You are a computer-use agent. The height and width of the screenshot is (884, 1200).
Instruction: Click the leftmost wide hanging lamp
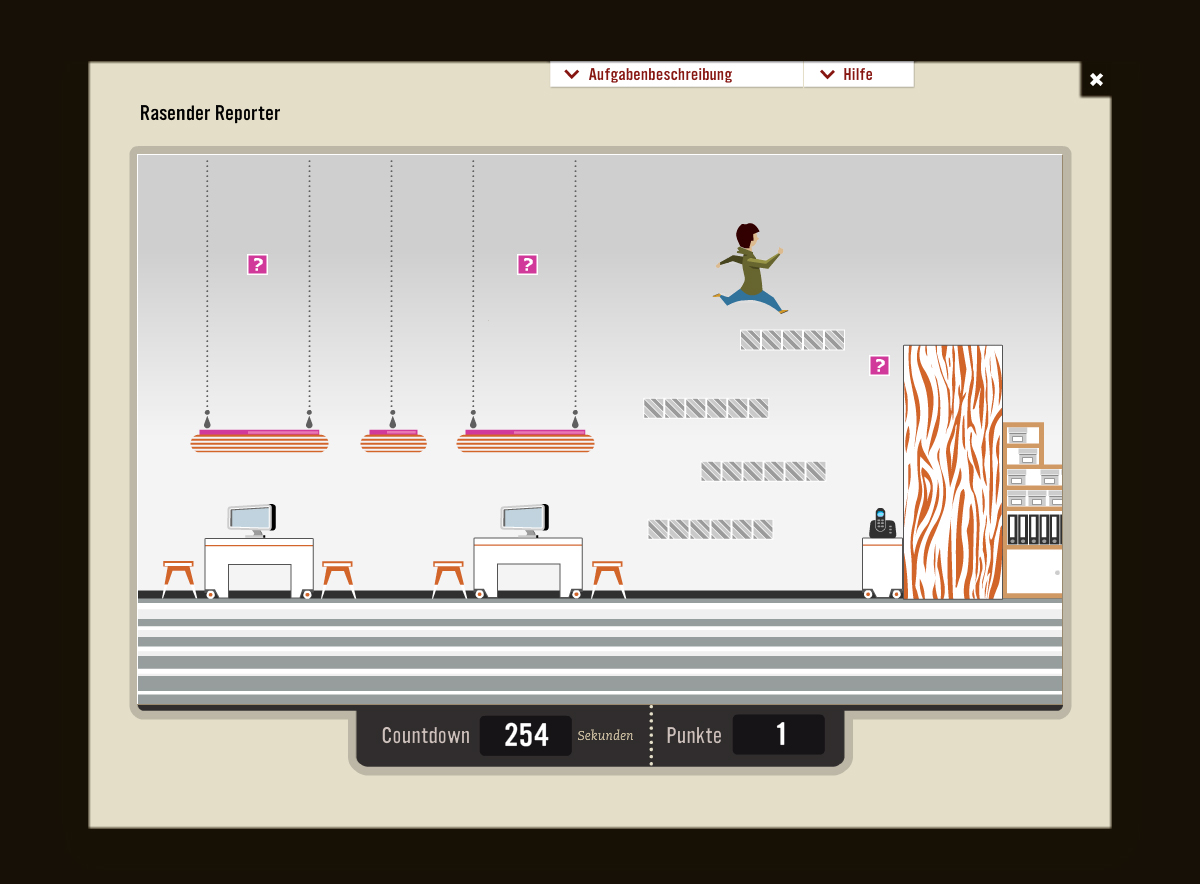coord(259,441)
